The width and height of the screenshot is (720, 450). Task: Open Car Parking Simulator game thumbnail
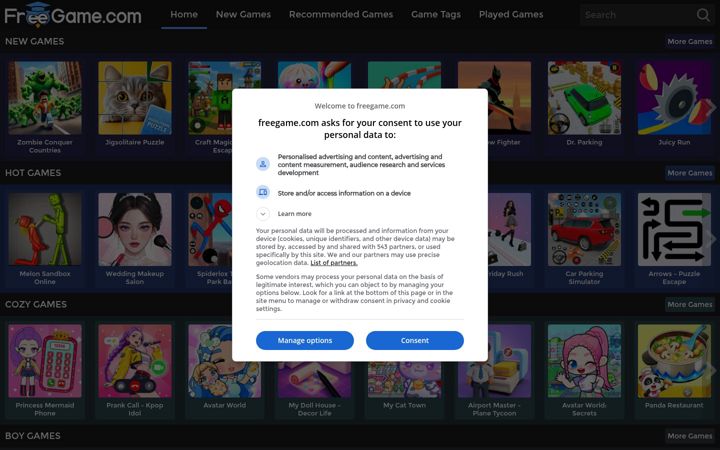click(584, 229)
